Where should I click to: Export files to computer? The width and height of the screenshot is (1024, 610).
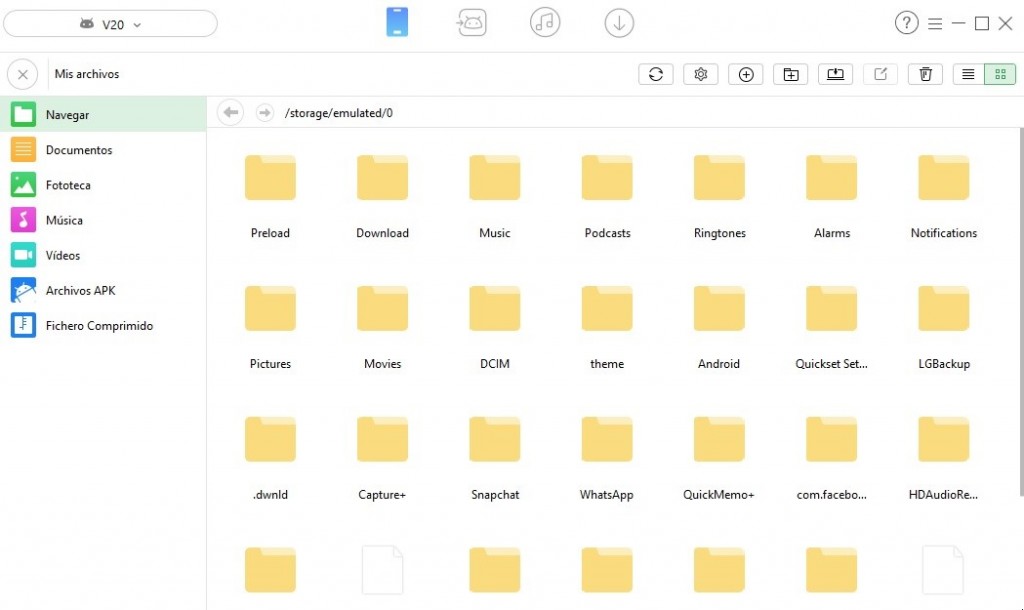(835, 74)
